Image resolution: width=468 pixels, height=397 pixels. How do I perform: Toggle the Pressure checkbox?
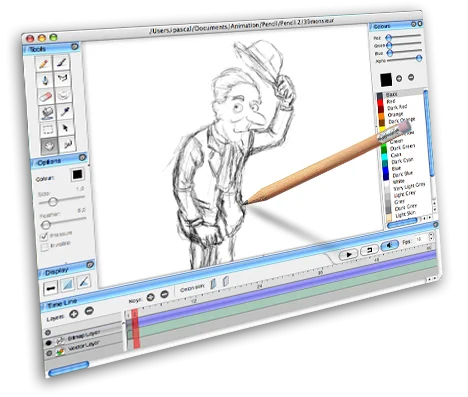[x=44, y=237]
